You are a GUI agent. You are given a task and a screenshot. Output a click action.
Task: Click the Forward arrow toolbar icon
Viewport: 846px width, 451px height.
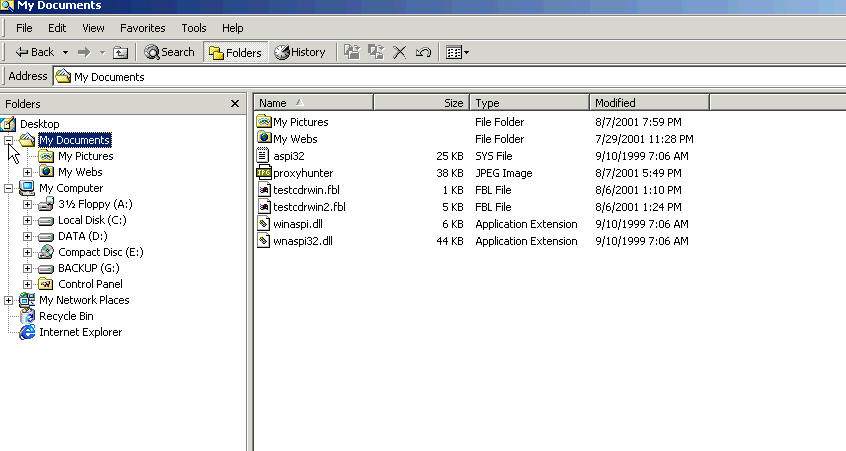pyautogui.click(x=84, y=52)
